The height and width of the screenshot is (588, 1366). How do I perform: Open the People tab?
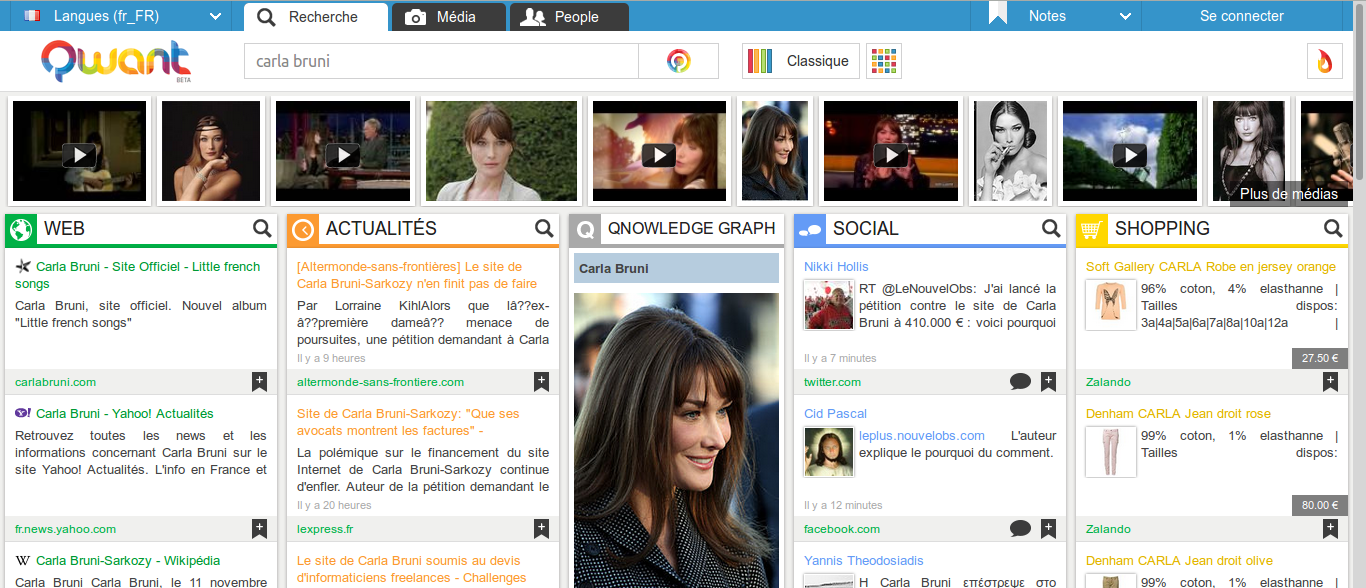tap(569, 17)
